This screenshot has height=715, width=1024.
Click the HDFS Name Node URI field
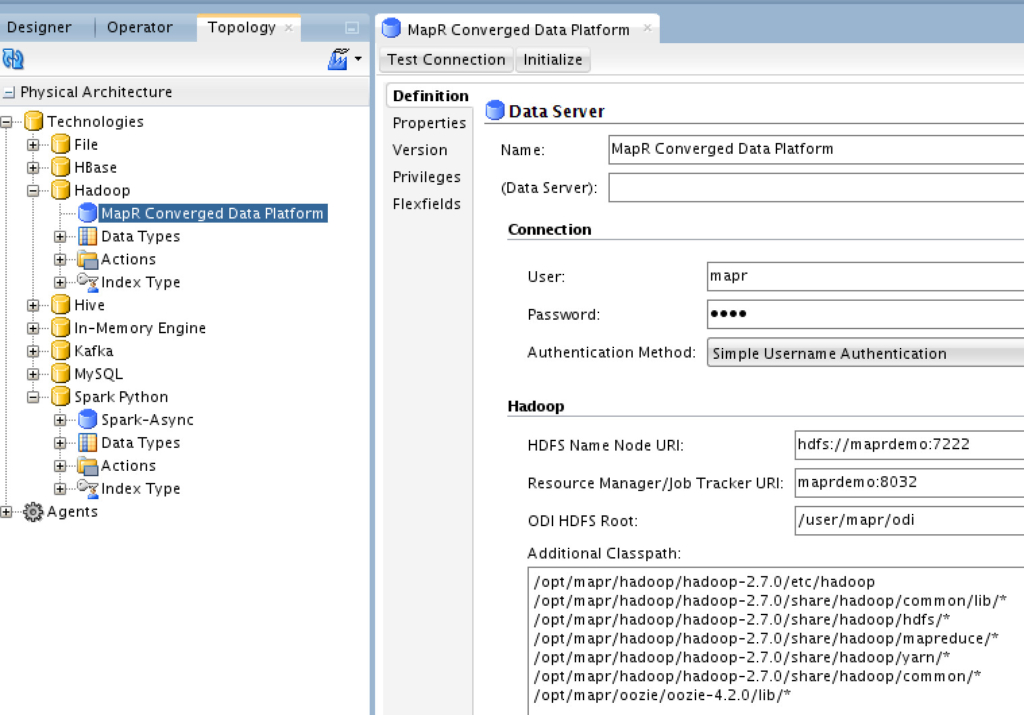909,445
